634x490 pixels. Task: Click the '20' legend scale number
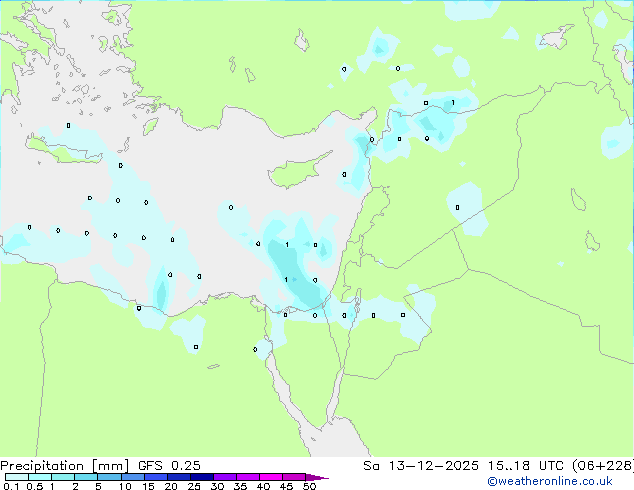point(171,486)
